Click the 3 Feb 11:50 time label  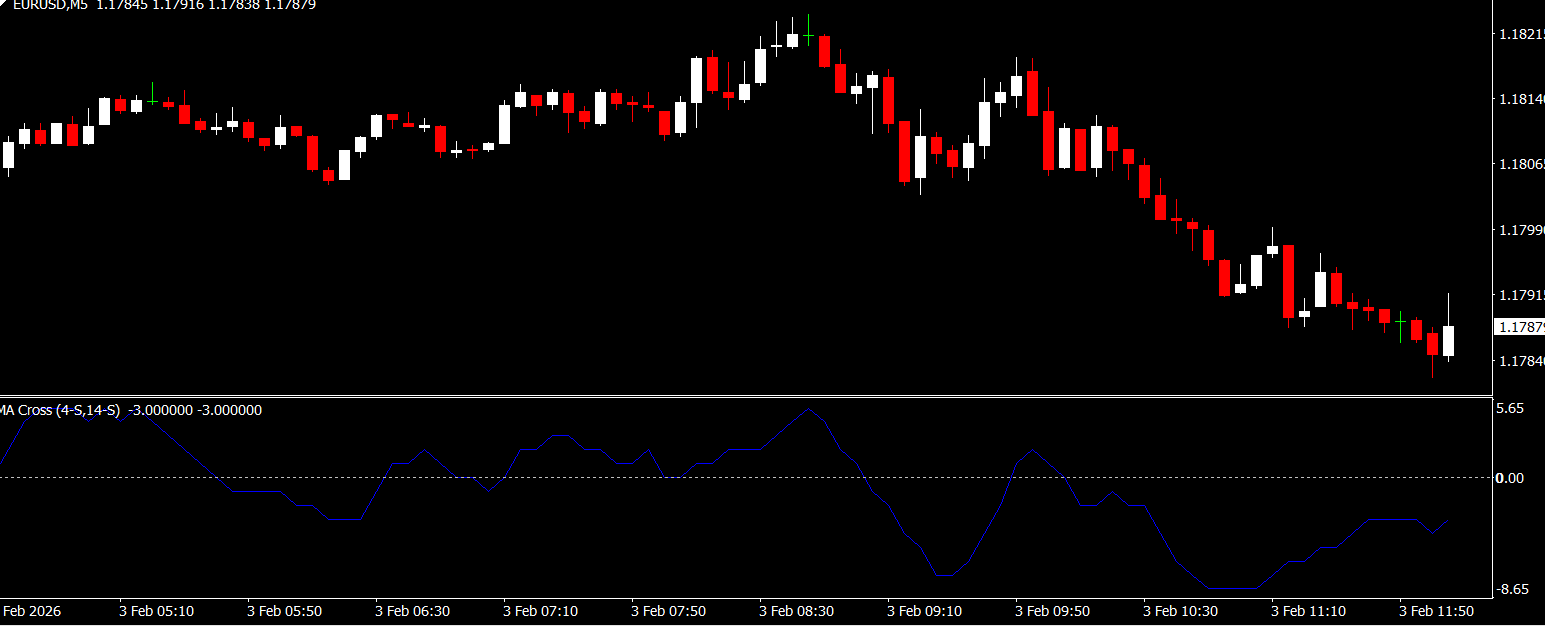(1435, 610)
